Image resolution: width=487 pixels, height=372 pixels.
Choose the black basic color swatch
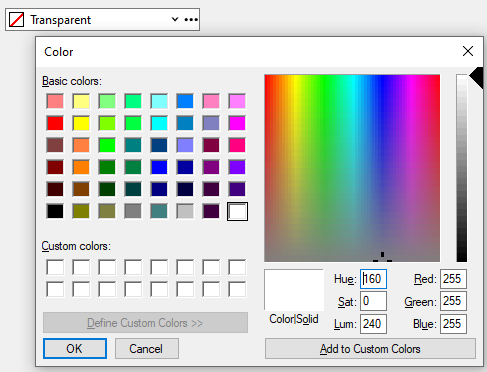[55, 211]
